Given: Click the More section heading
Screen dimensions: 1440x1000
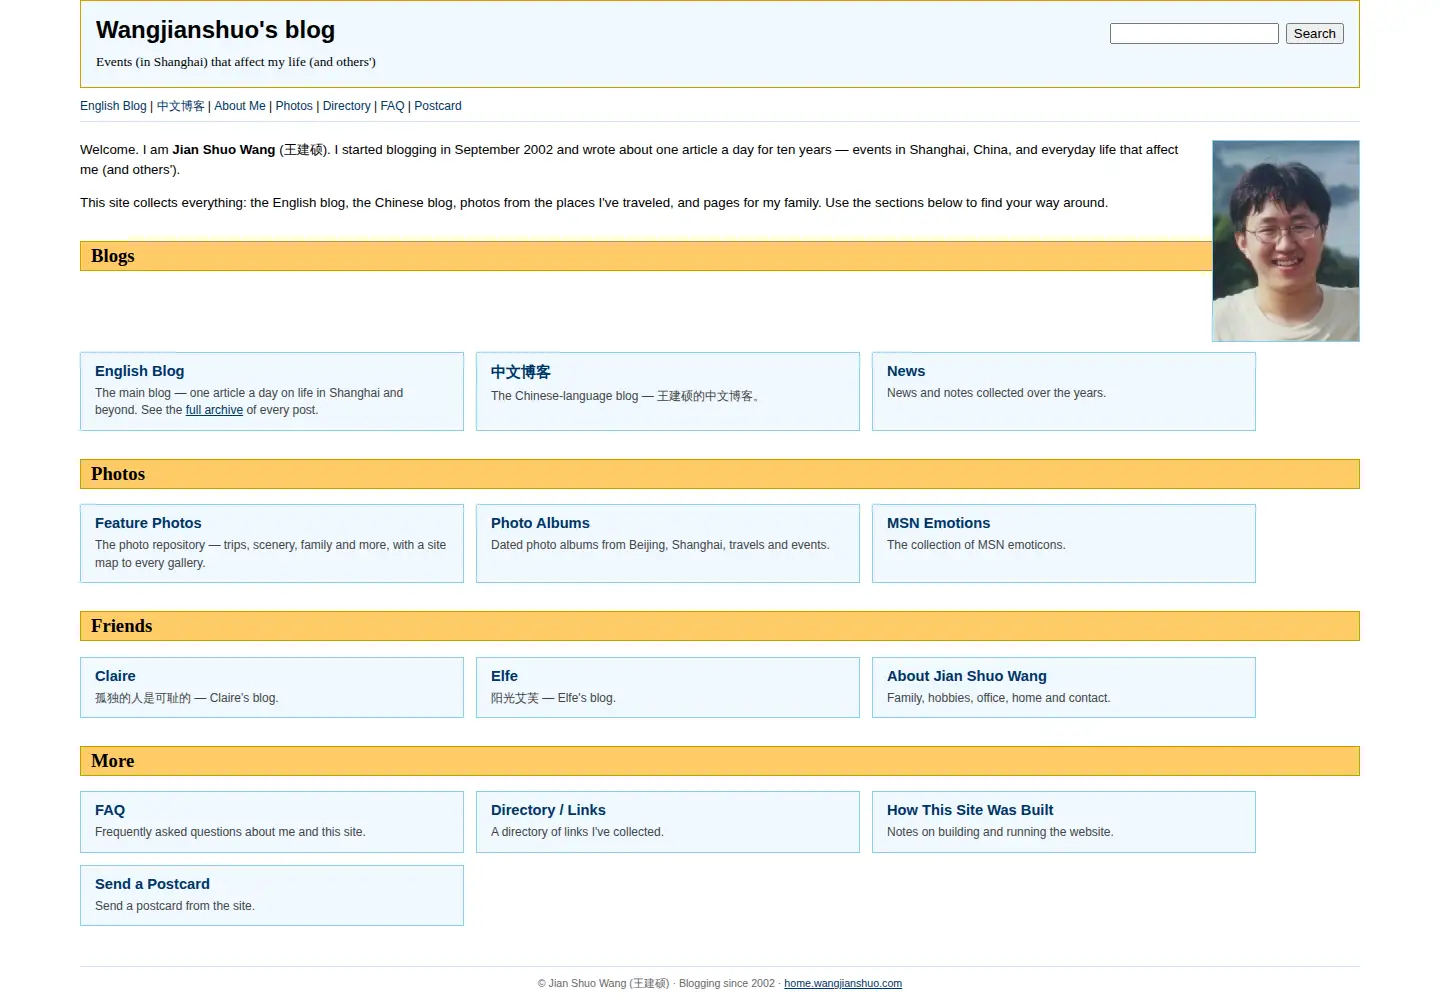Looking at the screenshot, I should (720, 761).
